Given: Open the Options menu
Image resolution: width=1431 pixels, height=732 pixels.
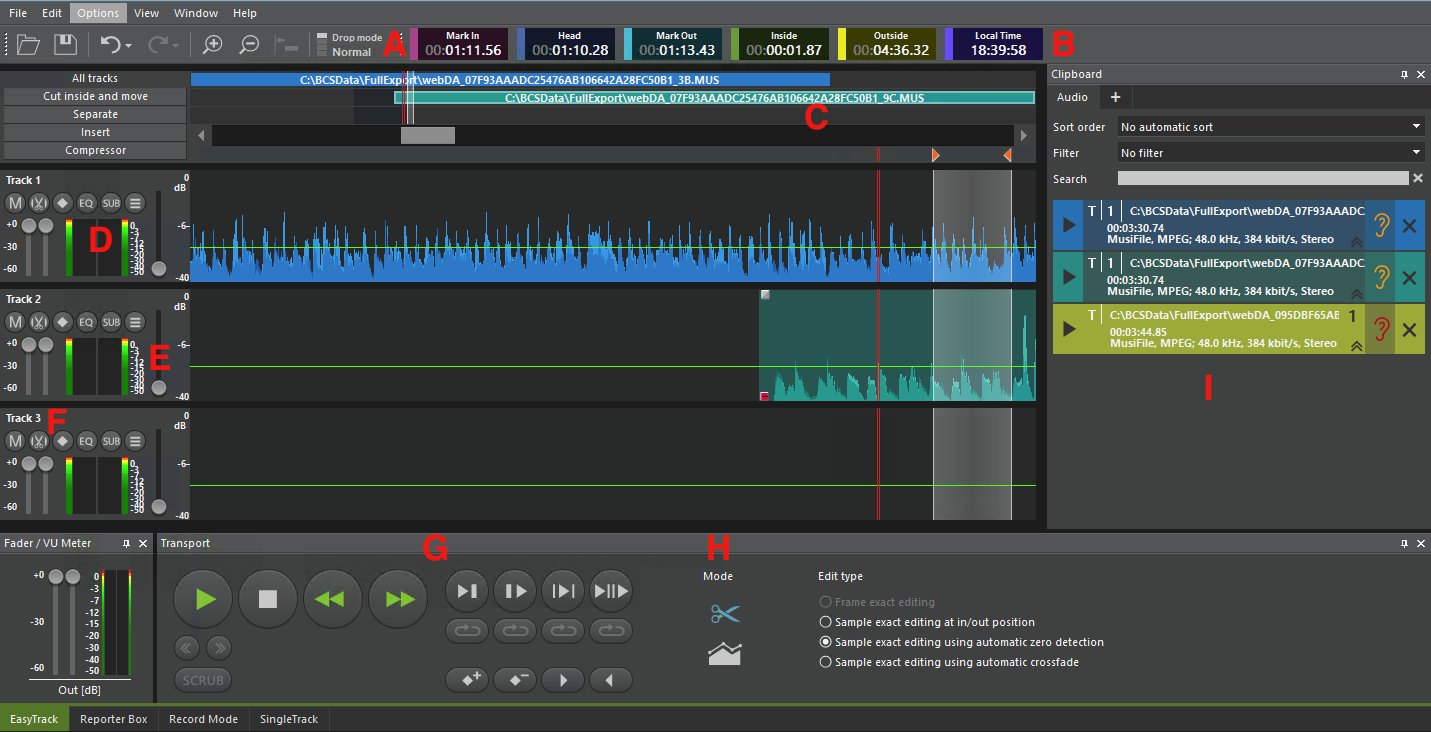Looking at the screenshot, I should [97, 12].
